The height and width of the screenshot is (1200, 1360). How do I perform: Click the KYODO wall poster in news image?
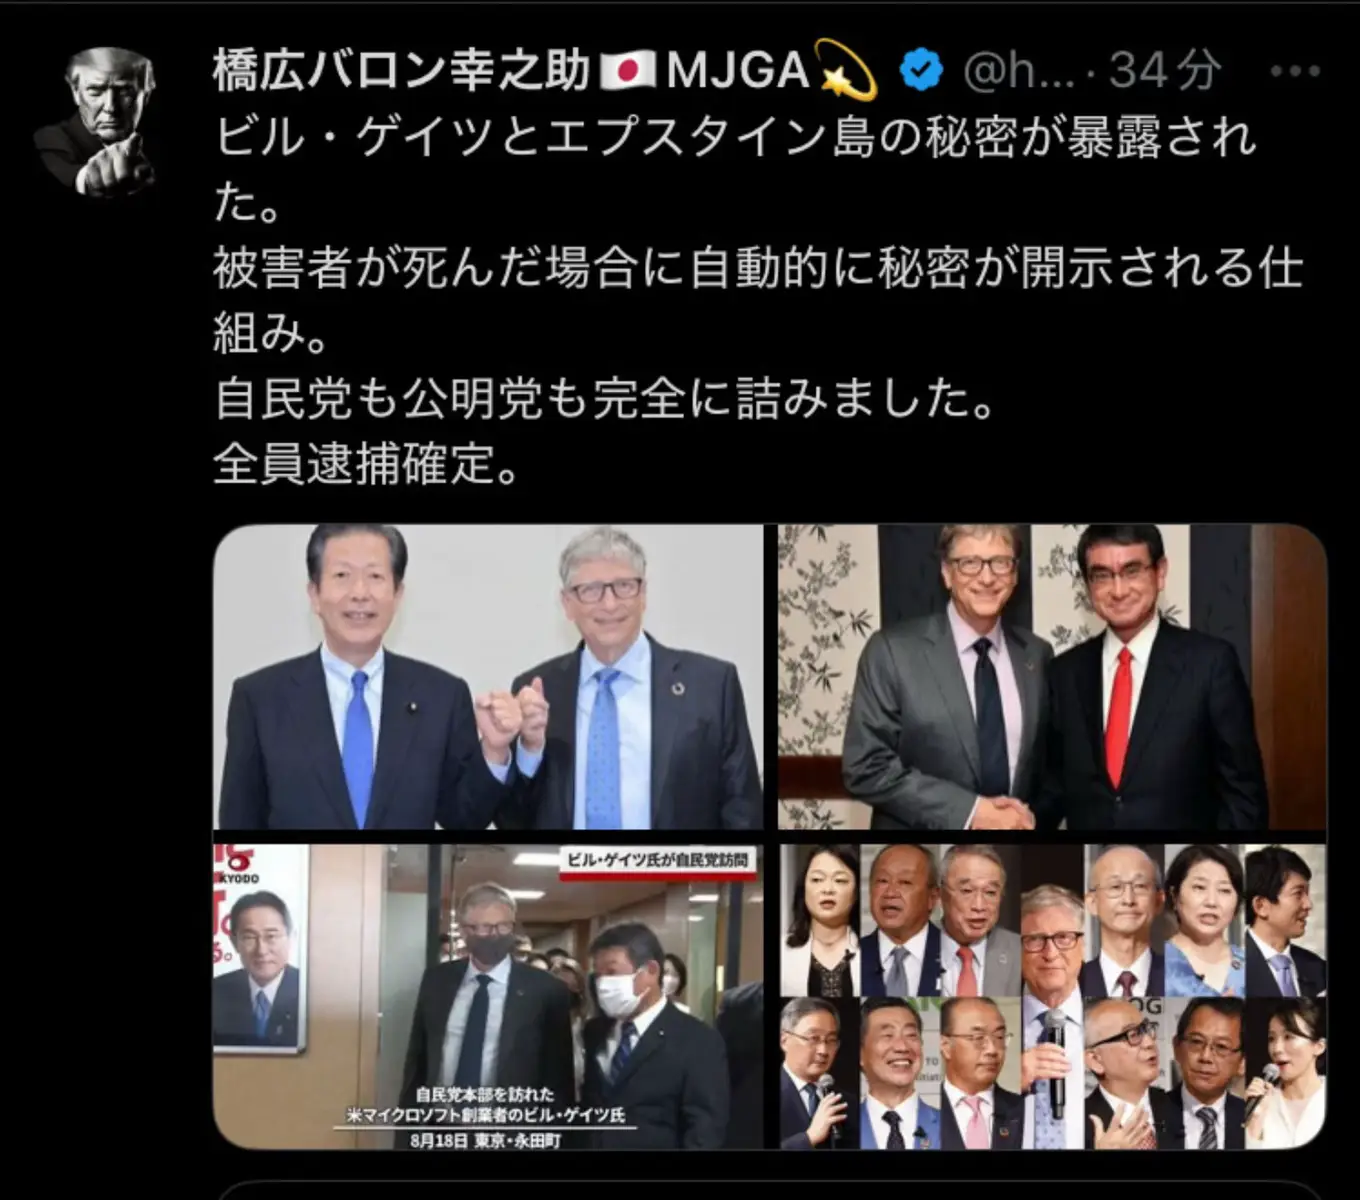click(x=259, y=948)
